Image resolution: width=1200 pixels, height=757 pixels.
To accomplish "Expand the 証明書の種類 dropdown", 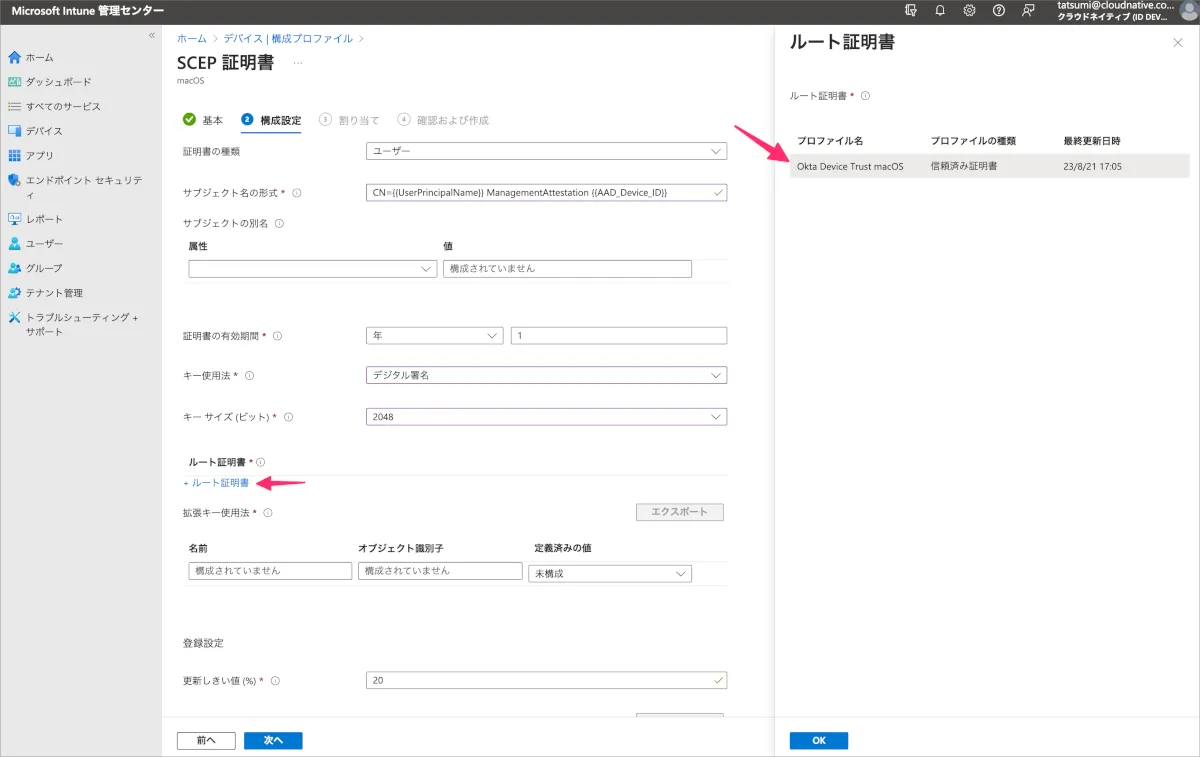I will click(546, 152).
